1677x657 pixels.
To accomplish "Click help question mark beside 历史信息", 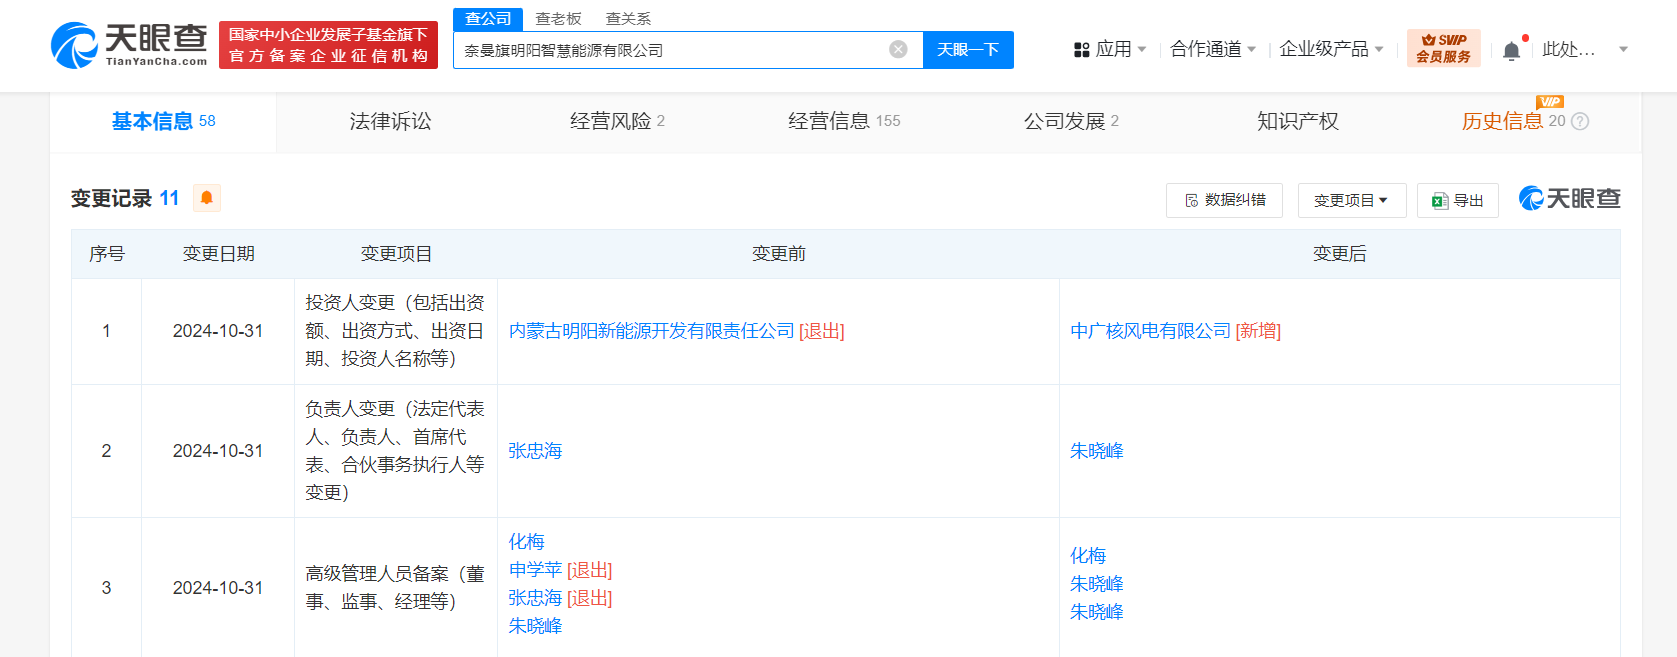I will click(1580, 121).
